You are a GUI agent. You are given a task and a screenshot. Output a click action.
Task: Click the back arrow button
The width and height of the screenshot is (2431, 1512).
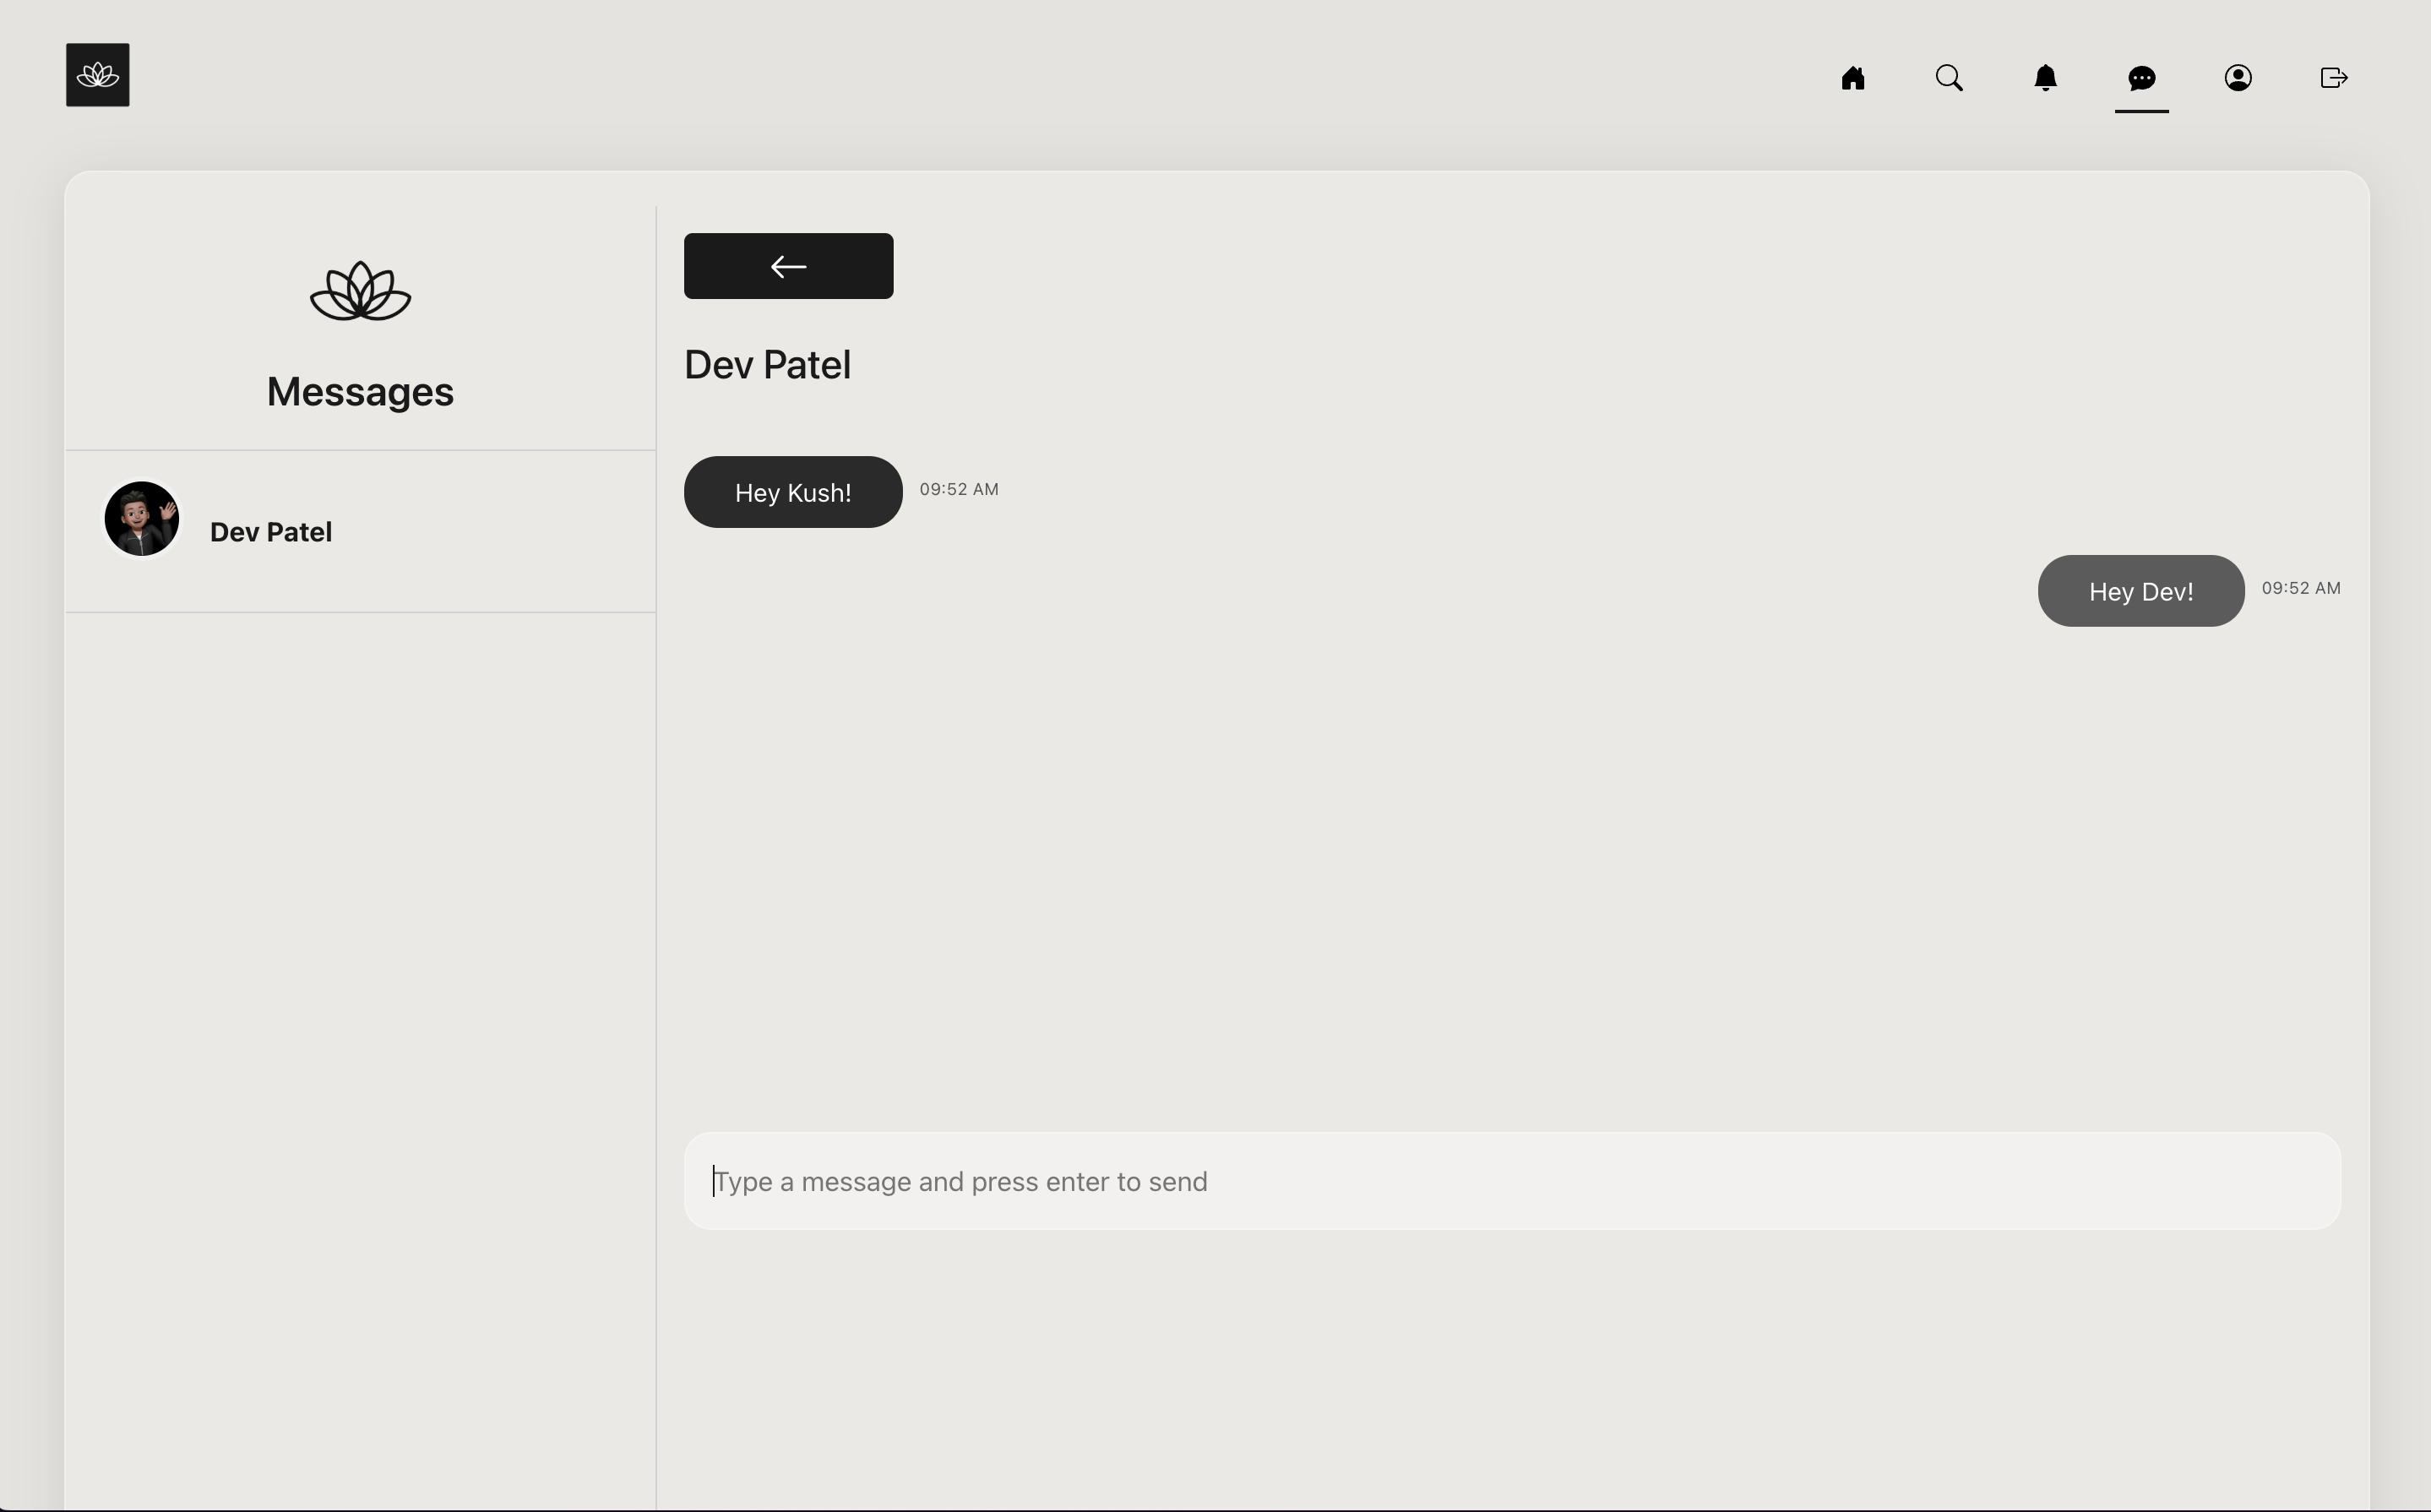[788, 266]
